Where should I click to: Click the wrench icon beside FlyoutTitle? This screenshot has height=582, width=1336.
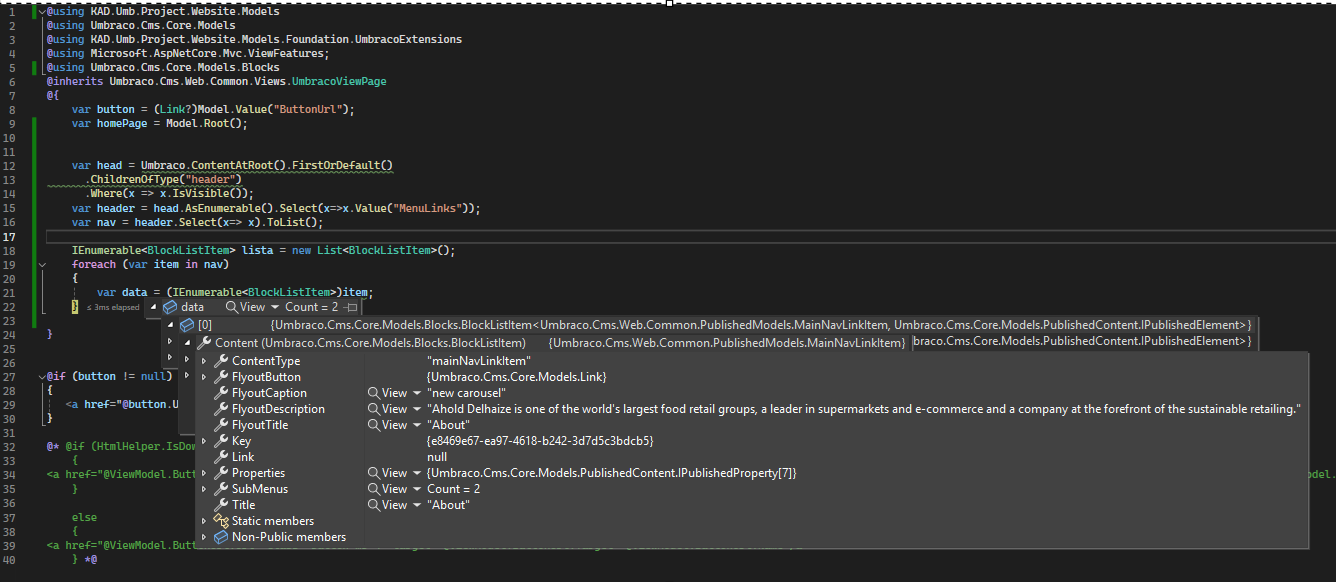(x=221, y=425)
